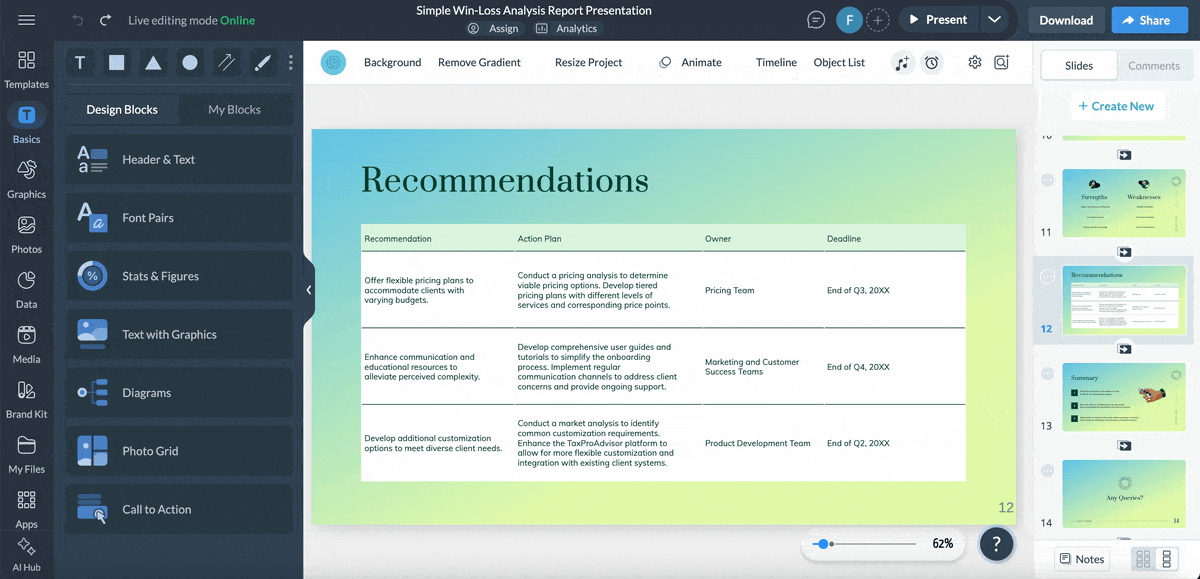1200x579 pixels.
Task: Switch to the Comments tab
Action: pyautogui.click(x=1154, y=66)
